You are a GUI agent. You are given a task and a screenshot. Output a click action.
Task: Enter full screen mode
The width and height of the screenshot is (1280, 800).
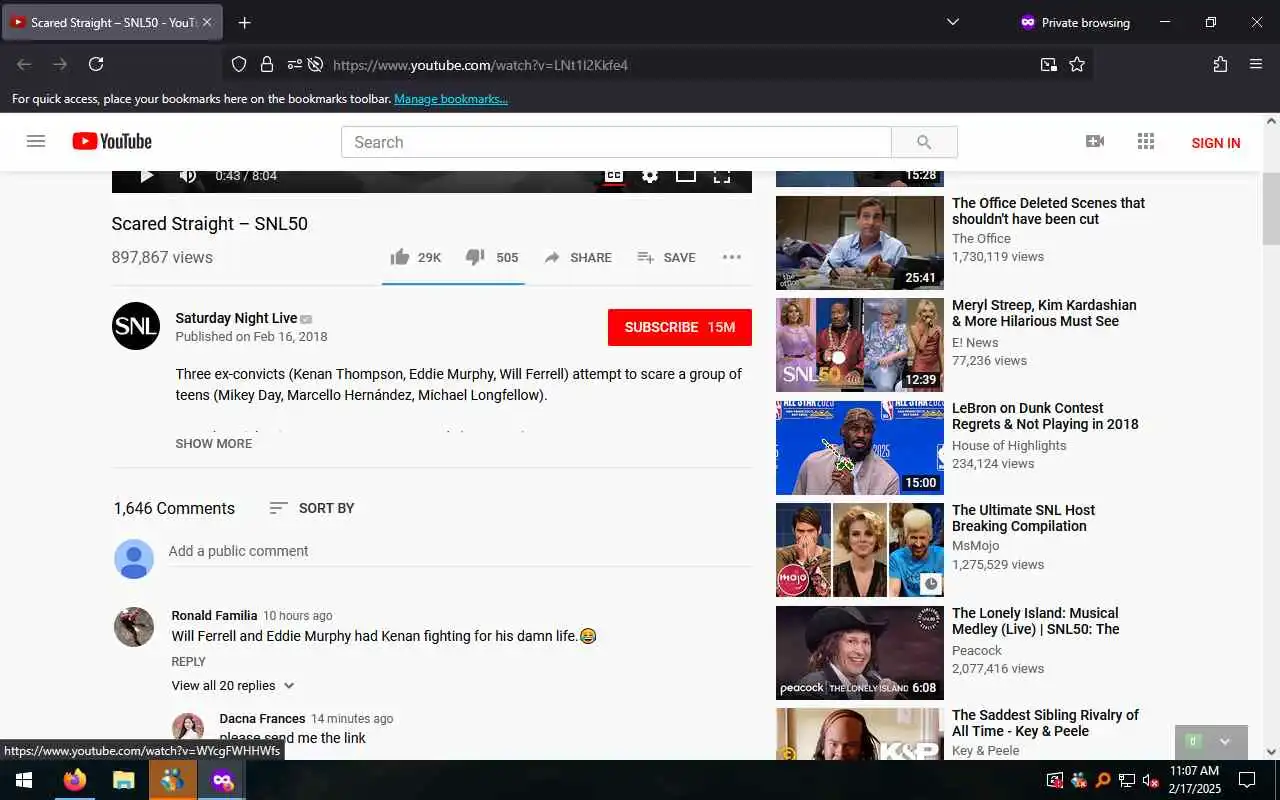pyautogui.click(x=722, y=176)
